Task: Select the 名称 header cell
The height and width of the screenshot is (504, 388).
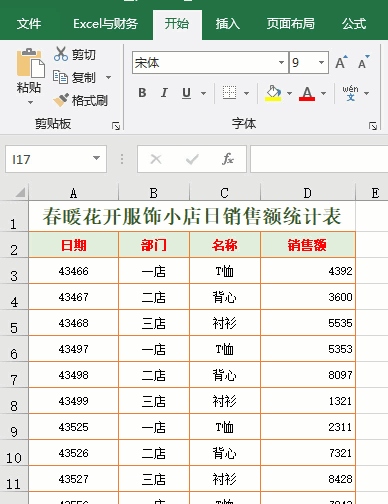Action: coord(225,245)
